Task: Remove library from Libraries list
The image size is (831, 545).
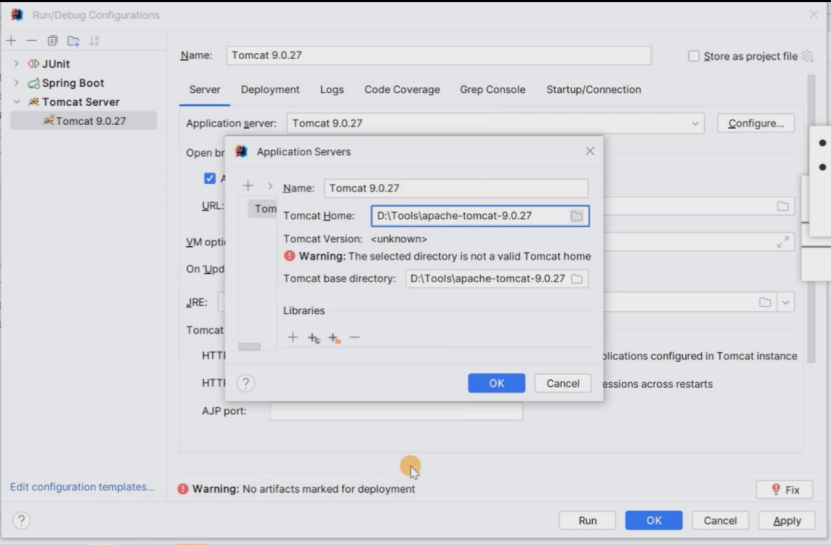Action: (x=355, y=337)
